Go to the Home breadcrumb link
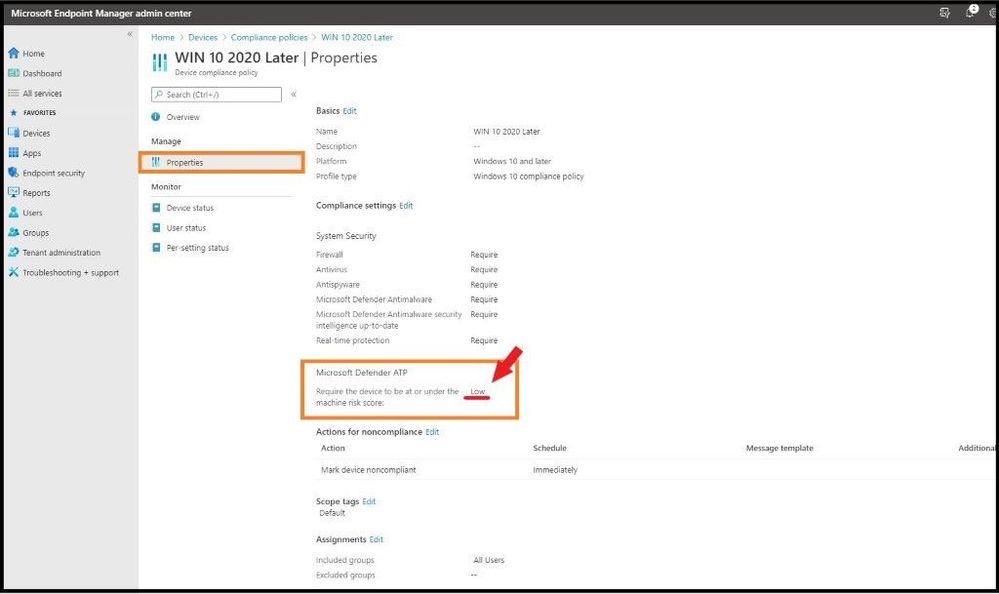 162,38
